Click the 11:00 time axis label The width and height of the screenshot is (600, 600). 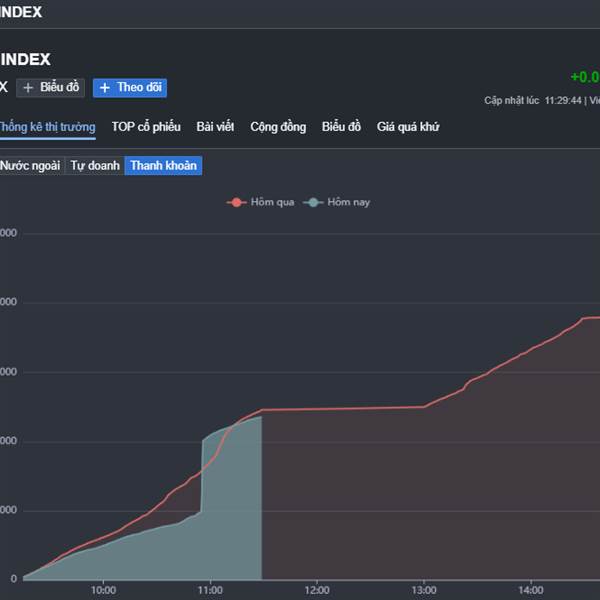(x=210, y=589)
